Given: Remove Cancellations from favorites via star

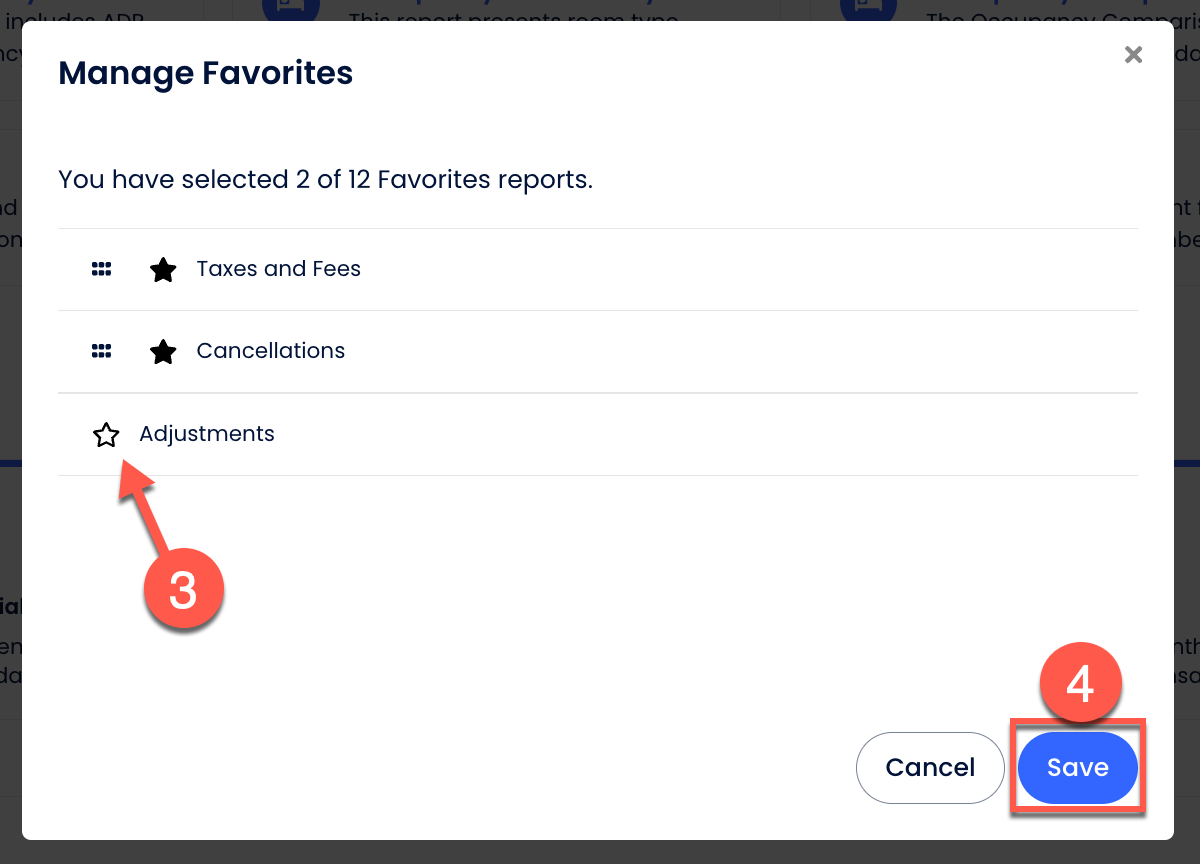Looking at the screenshot, I should pyautogui.click(x=163, y=352).
